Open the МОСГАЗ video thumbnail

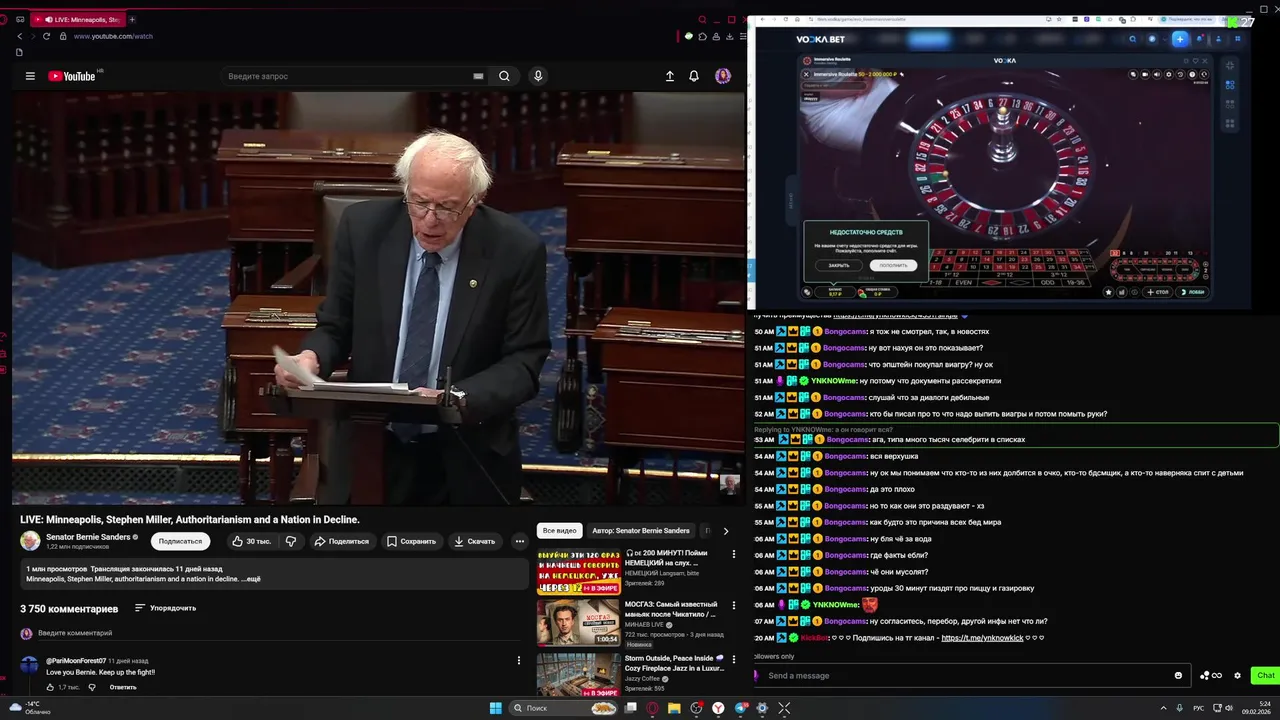point(578,623)
